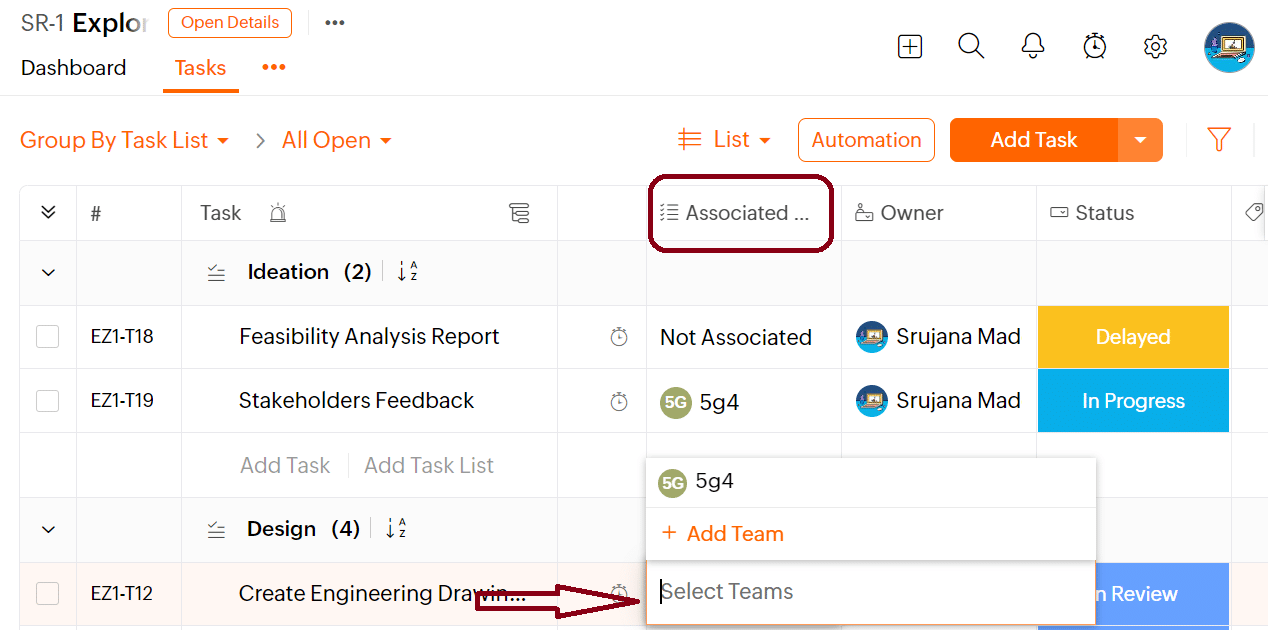Click the quick add plus icon
Viewport: 1268px width, 630px height.
910,46
